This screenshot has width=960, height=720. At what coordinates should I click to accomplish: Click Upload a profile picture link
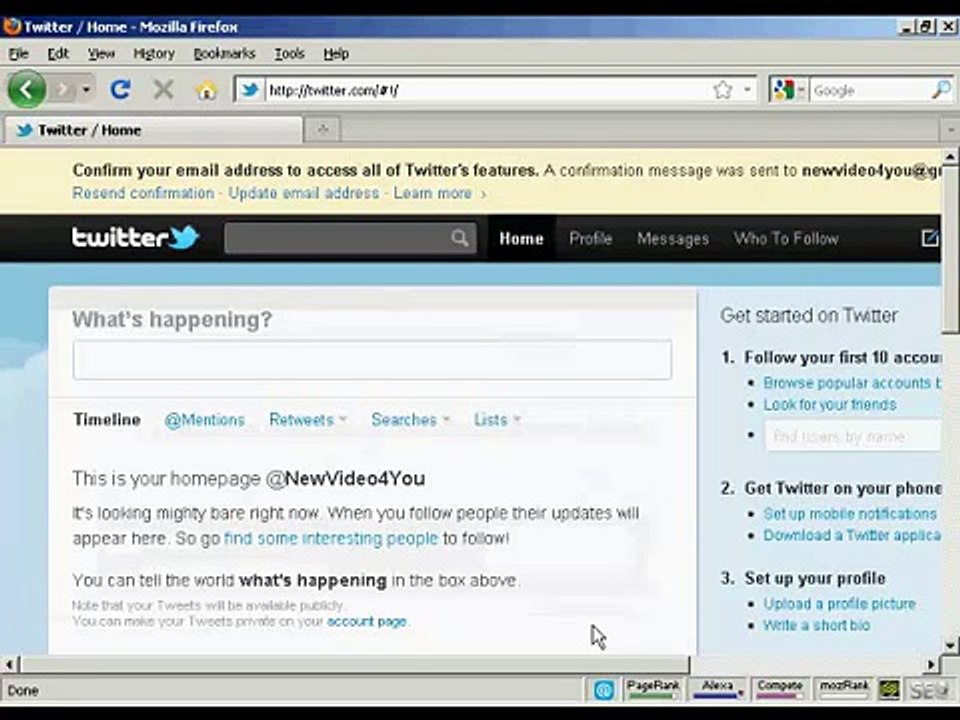click(x=839, y=604)
